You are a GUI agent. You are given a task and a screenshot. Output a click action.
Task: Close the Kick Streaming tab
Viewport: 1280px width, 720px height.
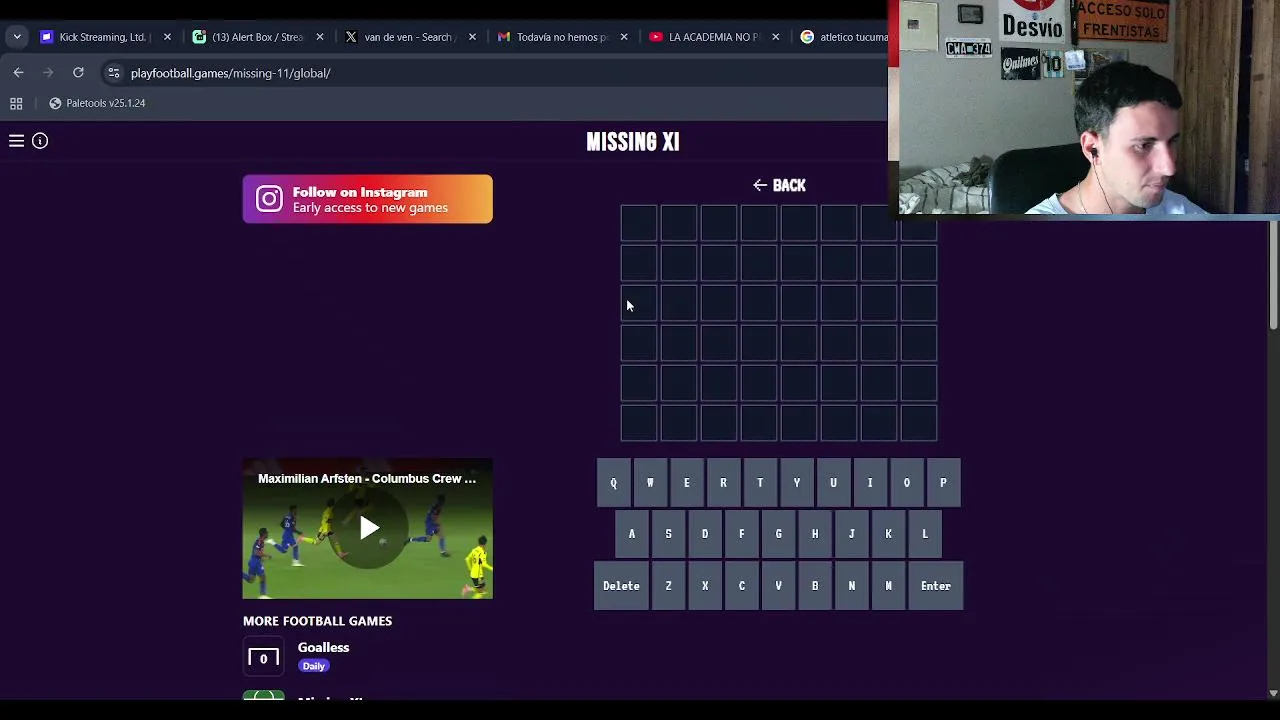(x=167, y=37)
